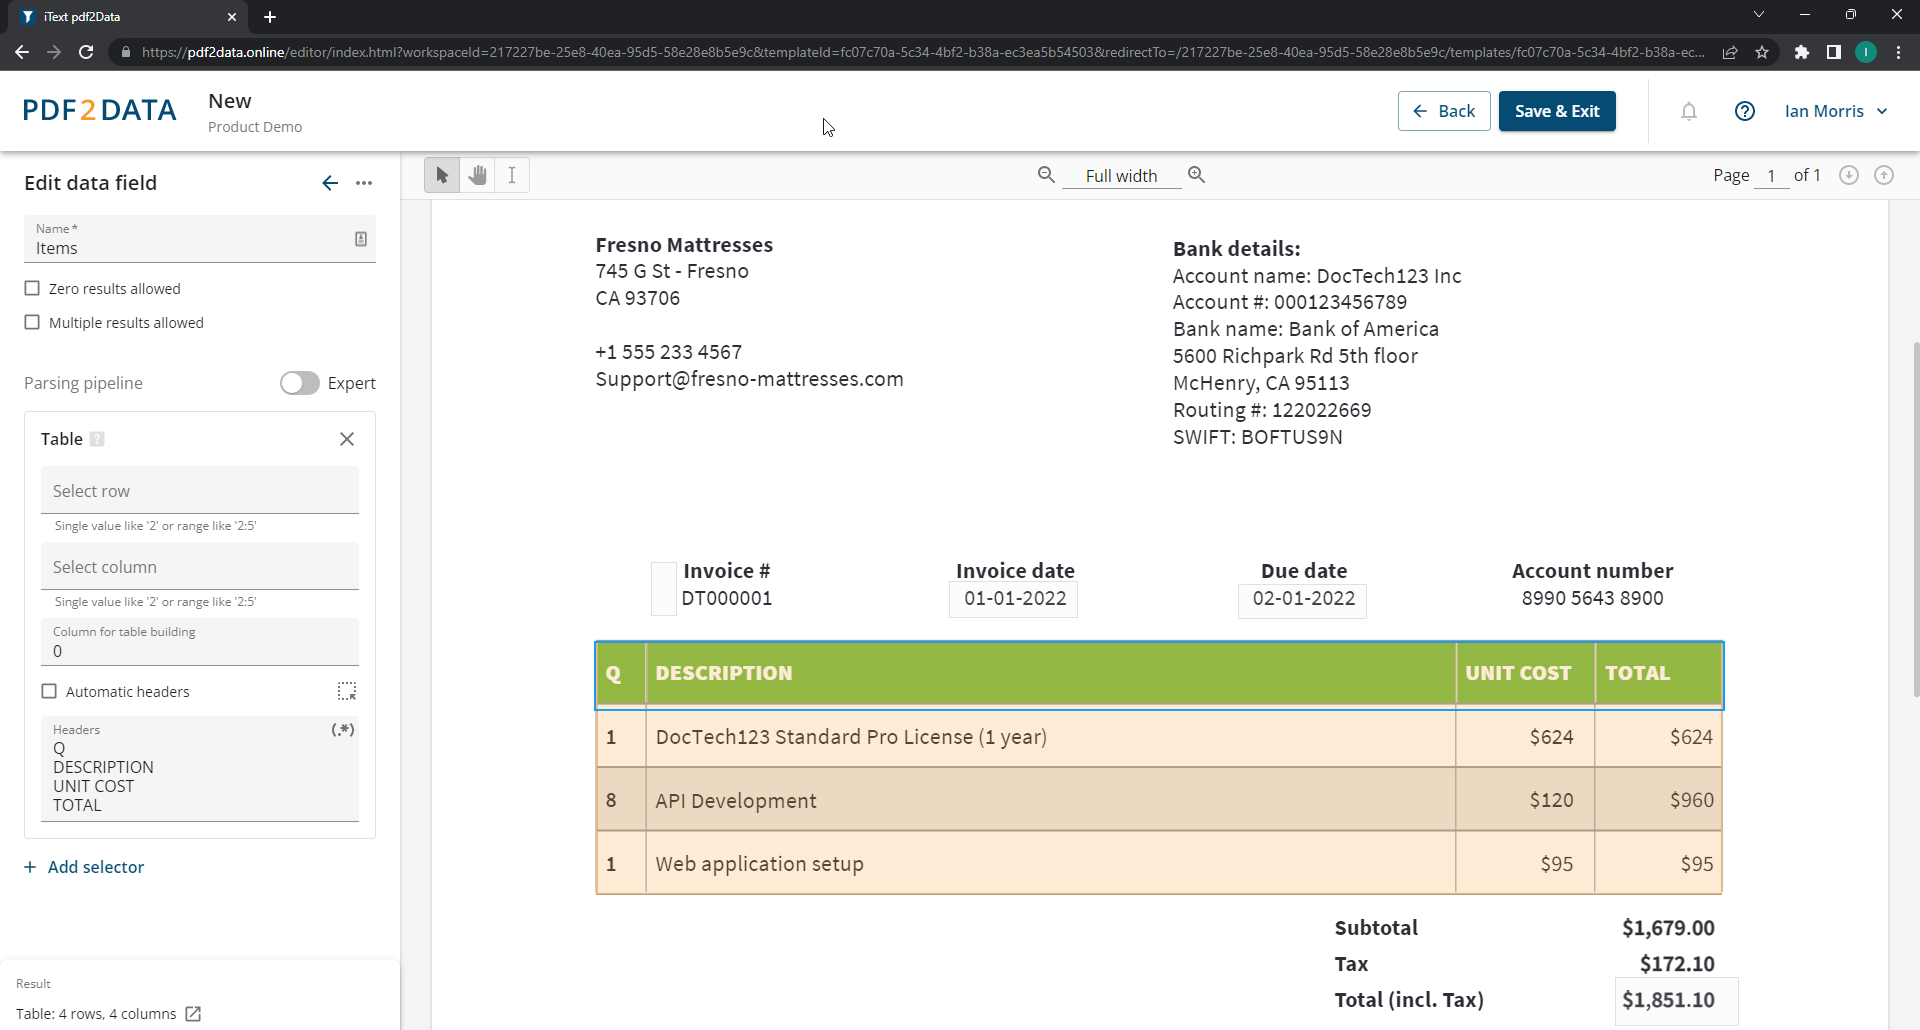Enable Zero results allowed checkbox
Viewport: 1920px width, 1030px height.
click(33, 289)
